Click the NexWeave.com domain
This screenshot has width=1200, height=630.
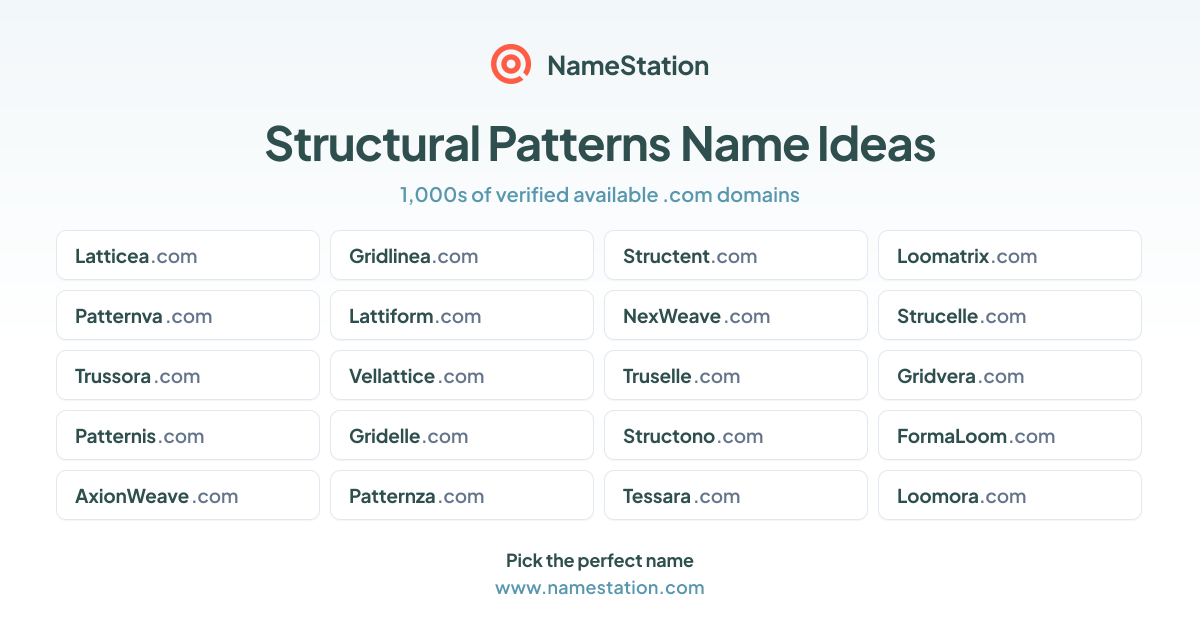click(736, 315)
